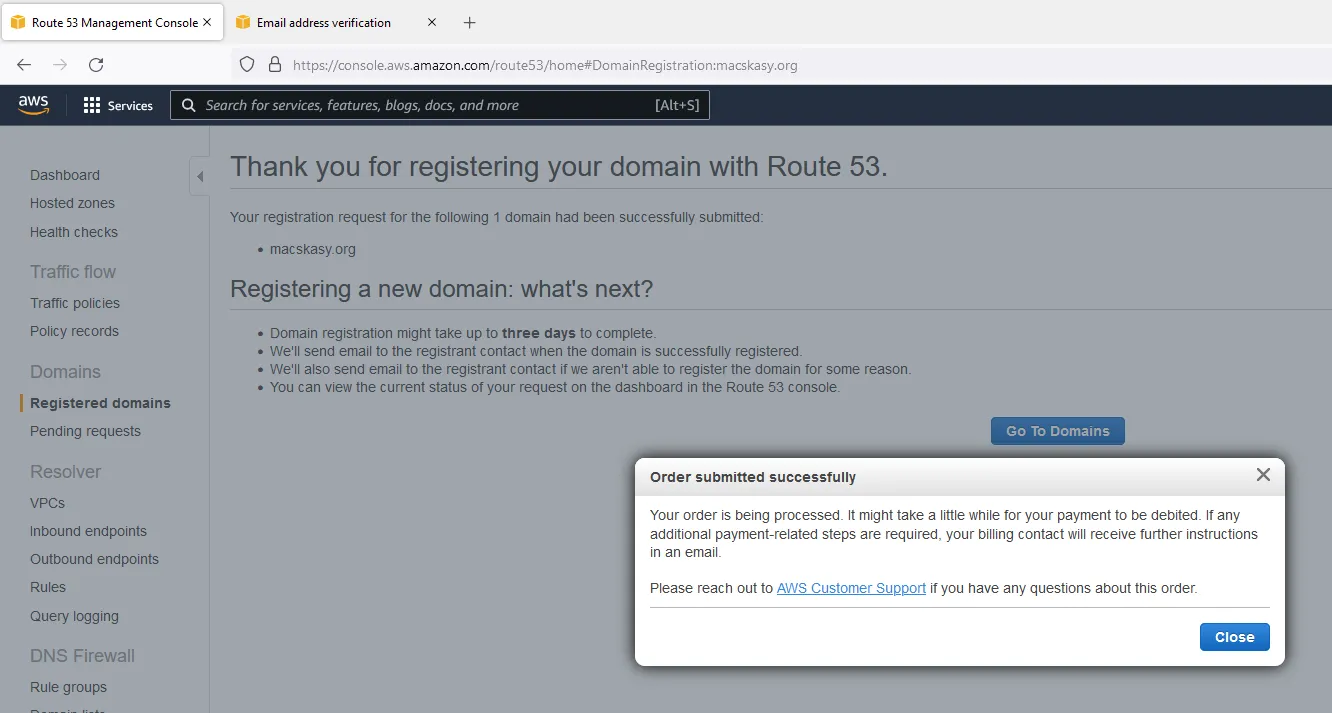The height and width of the screenshot is (713, 1332).
Task: Select Registered domains in the sidebar
Action: click(x=100, y=403)
